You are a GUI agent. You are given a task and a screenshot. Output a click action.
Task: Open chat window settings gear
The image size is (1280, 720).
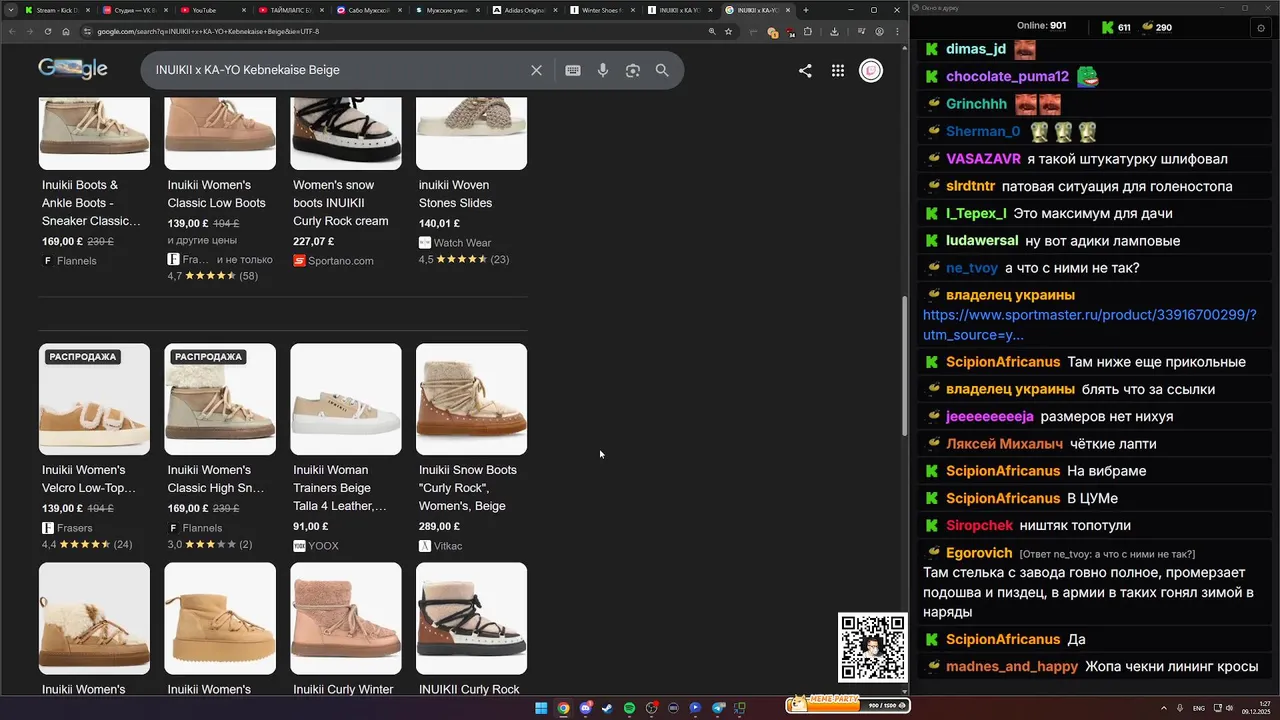pyautogui.click(x=1261, y=27)
